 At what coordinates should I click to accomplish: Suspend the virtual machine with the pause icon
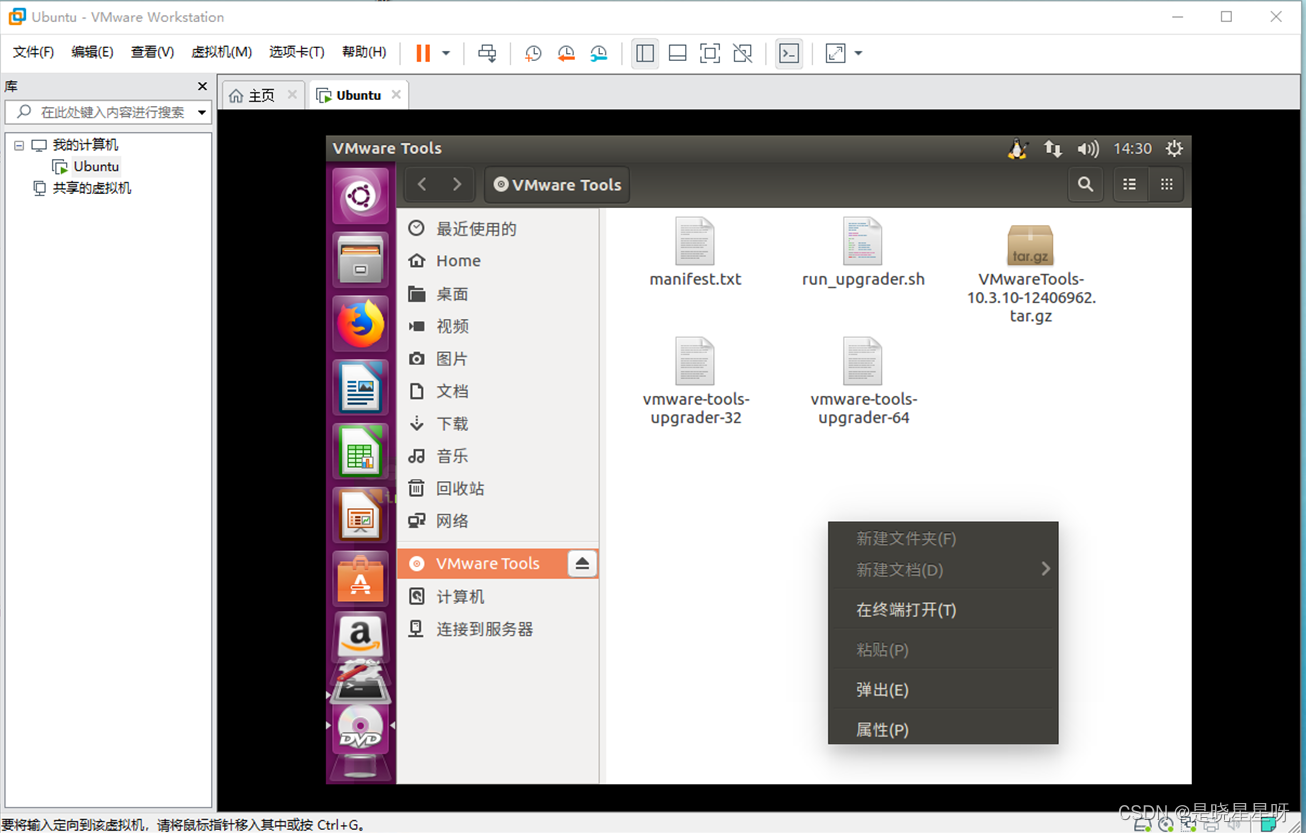pyautogui.click(x=422, y=53)
